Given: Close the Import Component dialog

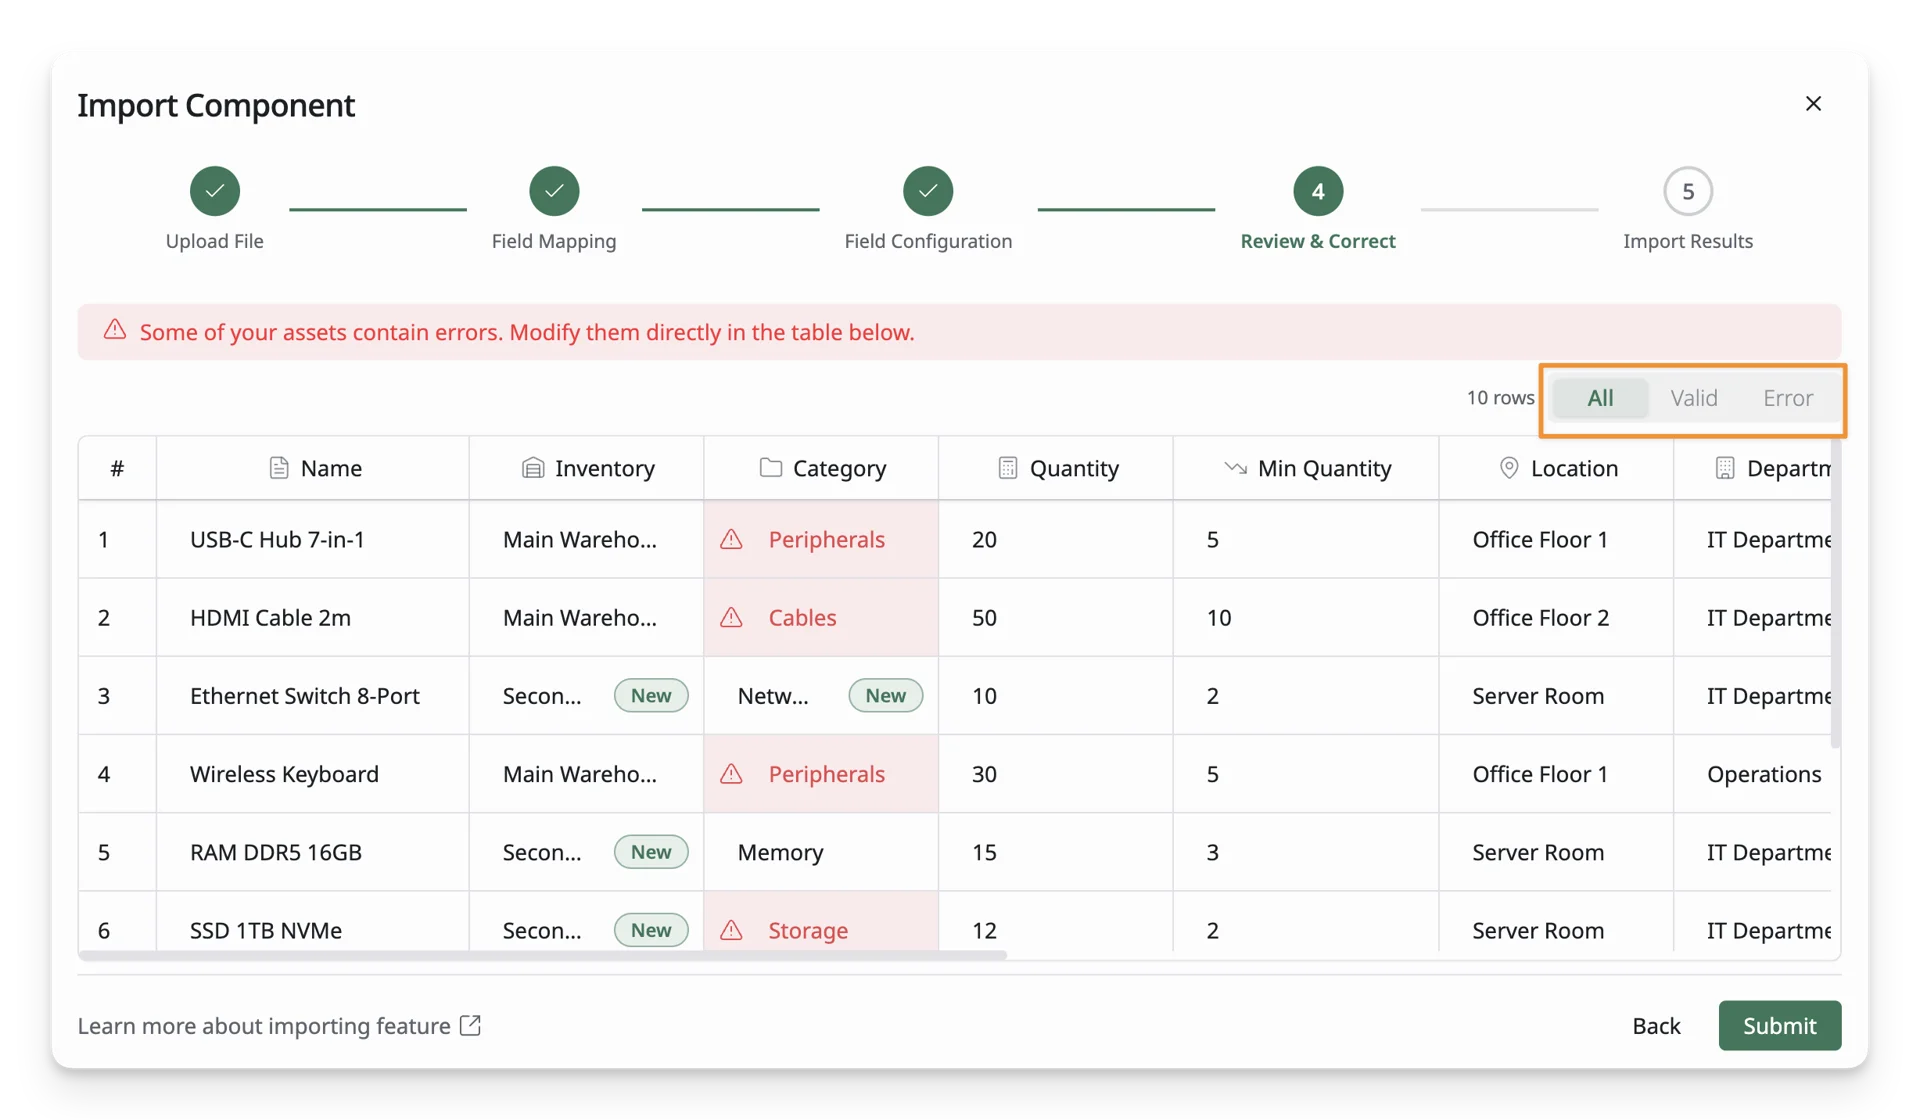Looking at the screenshot, I should click(1813, 104).
